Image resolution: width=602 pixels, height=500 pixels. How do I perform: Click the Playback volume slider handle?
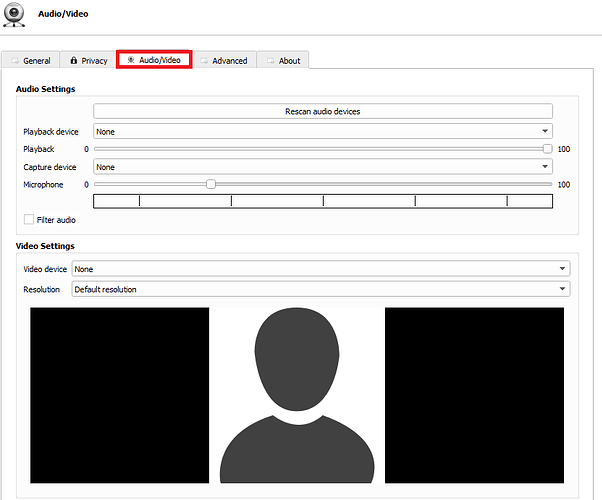[547, 149]
